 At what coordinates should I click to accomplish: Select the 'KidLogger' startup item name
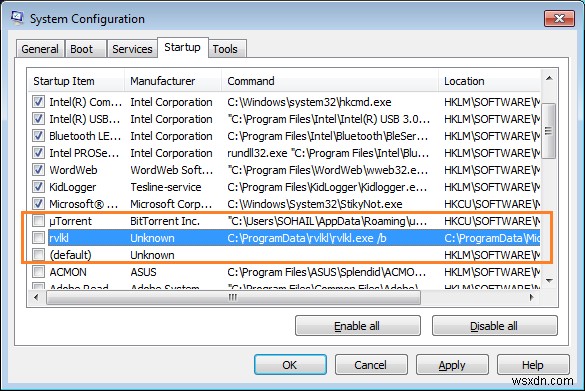pos(73,187)
